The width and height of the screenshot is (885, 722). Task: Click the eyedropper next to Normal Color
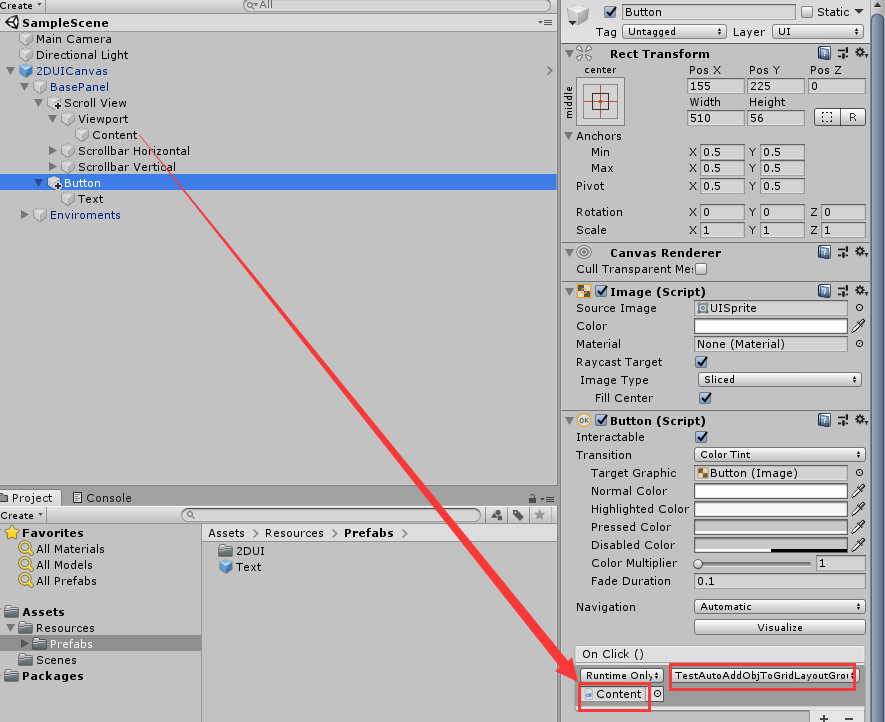[858, 490]
